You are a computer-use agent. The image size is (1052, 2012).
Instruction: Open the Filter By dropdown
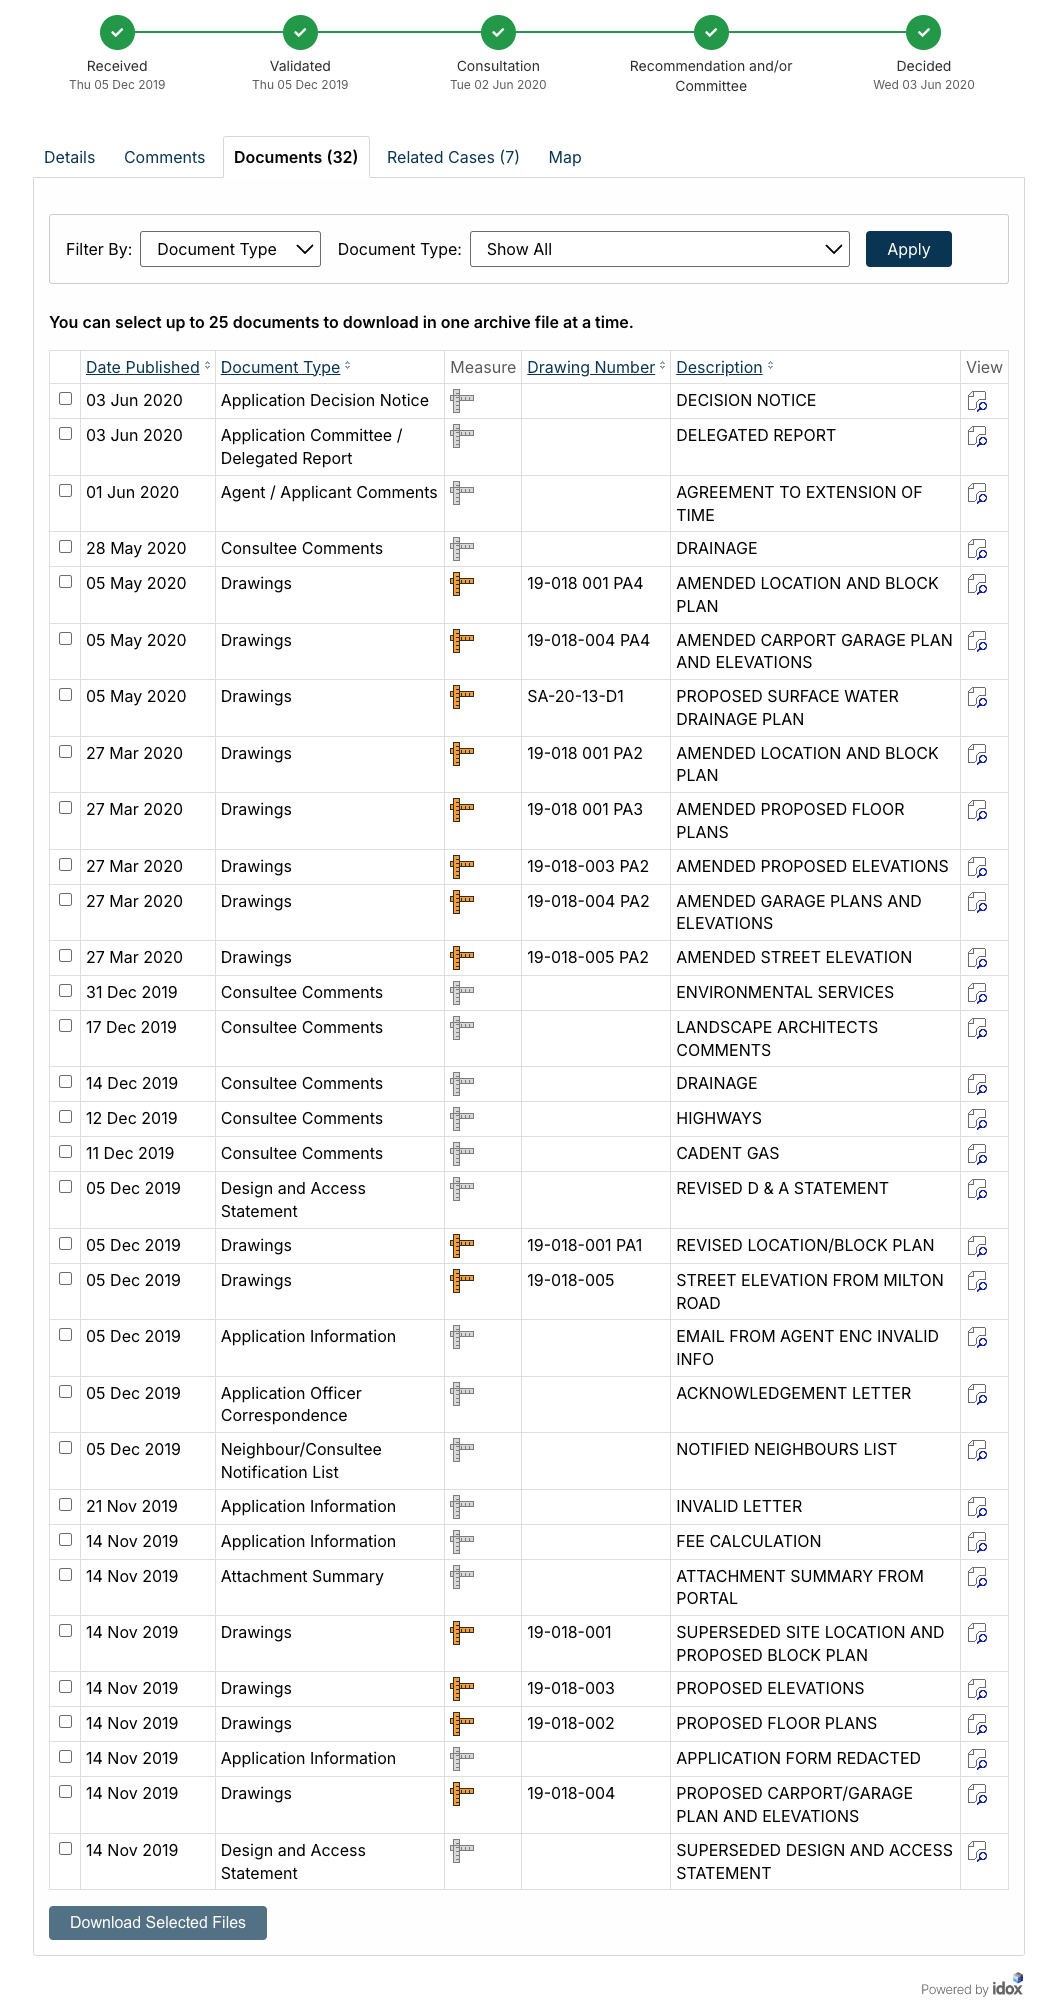click(x=230, y=249)
